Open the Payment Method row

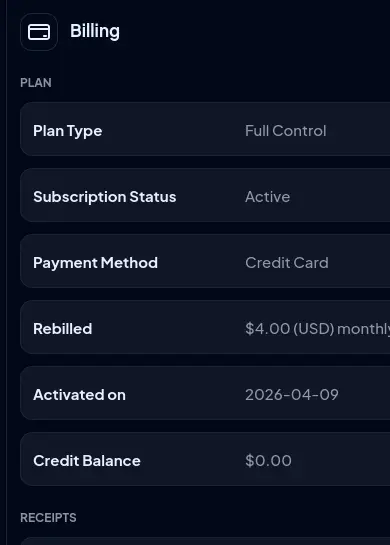pyautogui.click(x=205, y=261)
